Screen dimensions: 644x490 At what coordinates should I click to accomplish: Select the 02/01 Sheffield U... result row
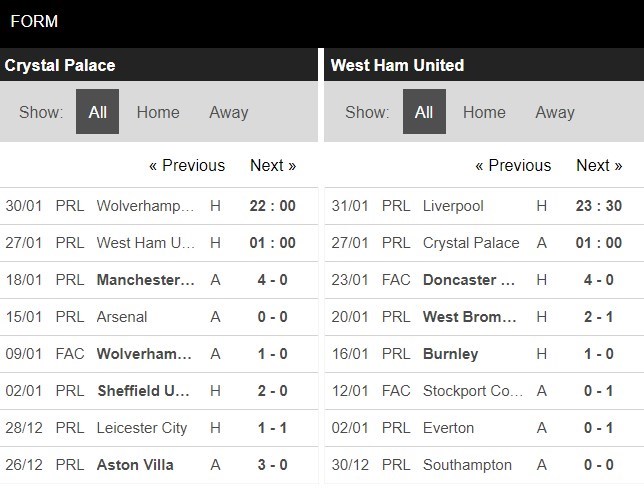point(159,391)
